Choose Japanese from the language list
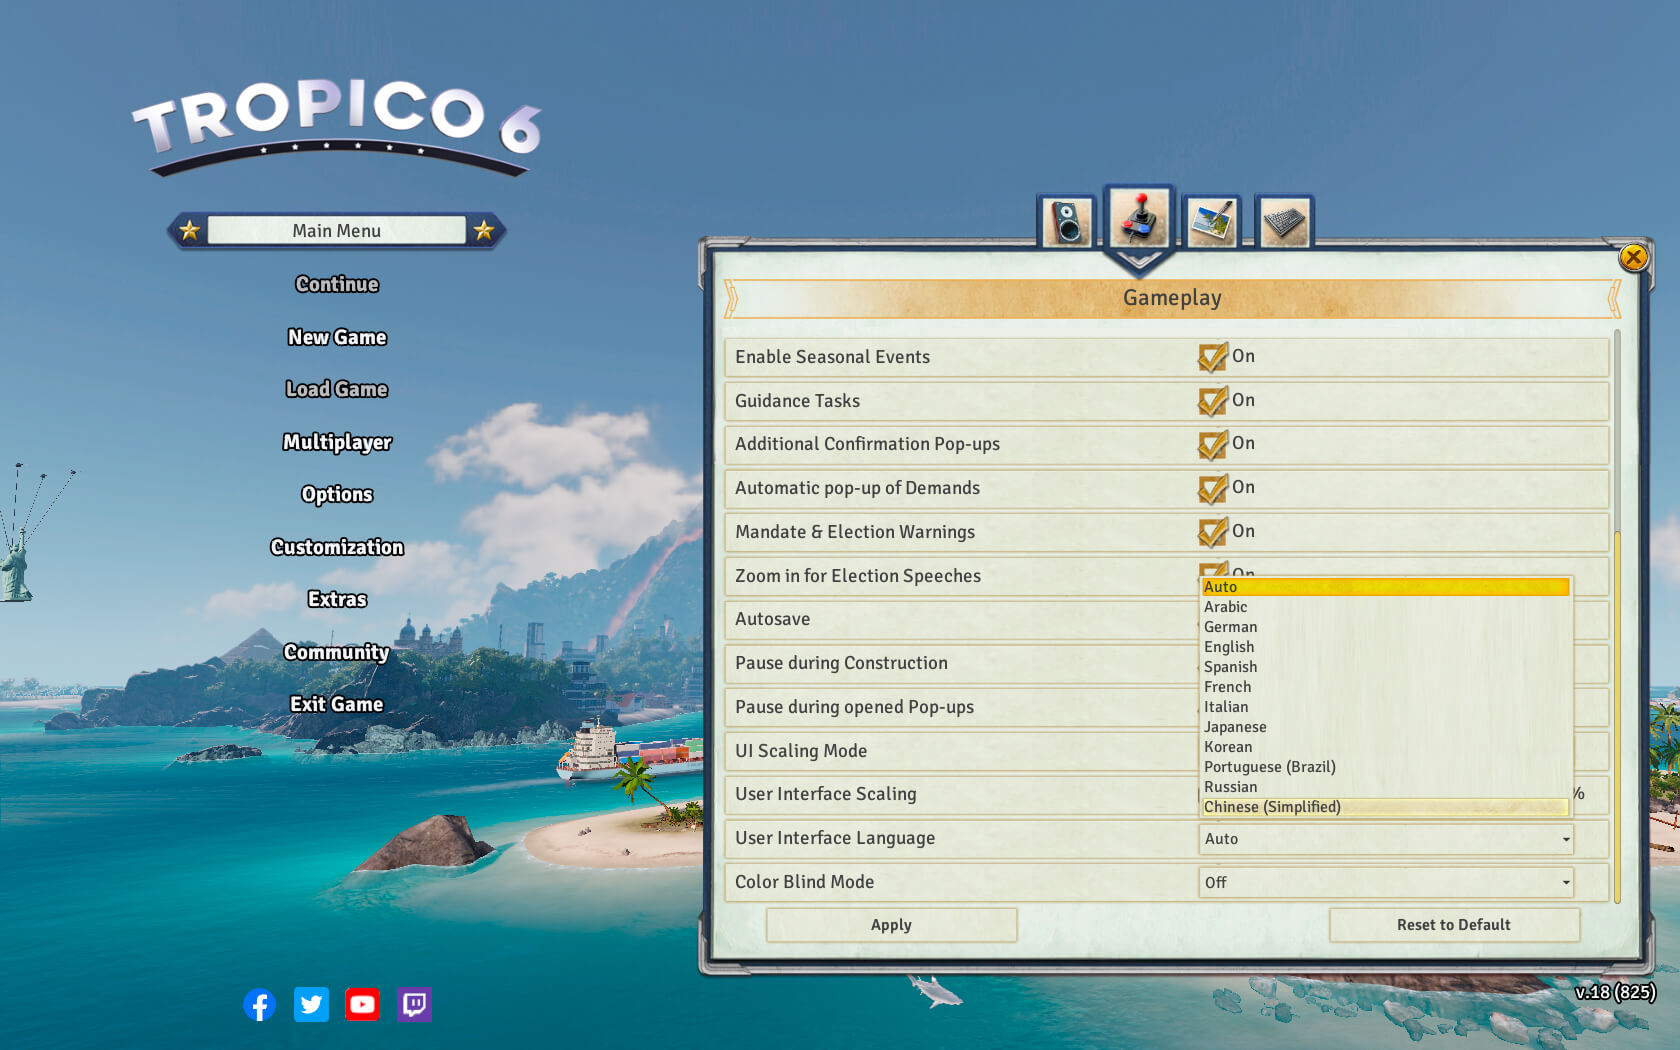 point(1385,727)
